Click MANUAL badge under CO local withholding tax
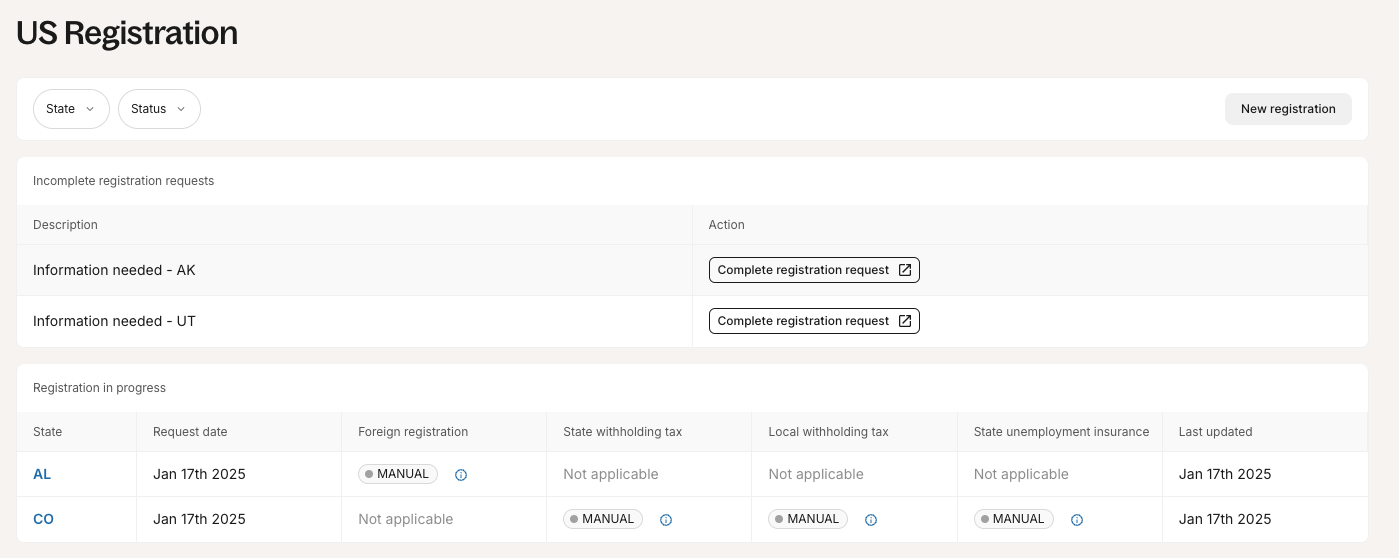 click(x=808, y=519)
